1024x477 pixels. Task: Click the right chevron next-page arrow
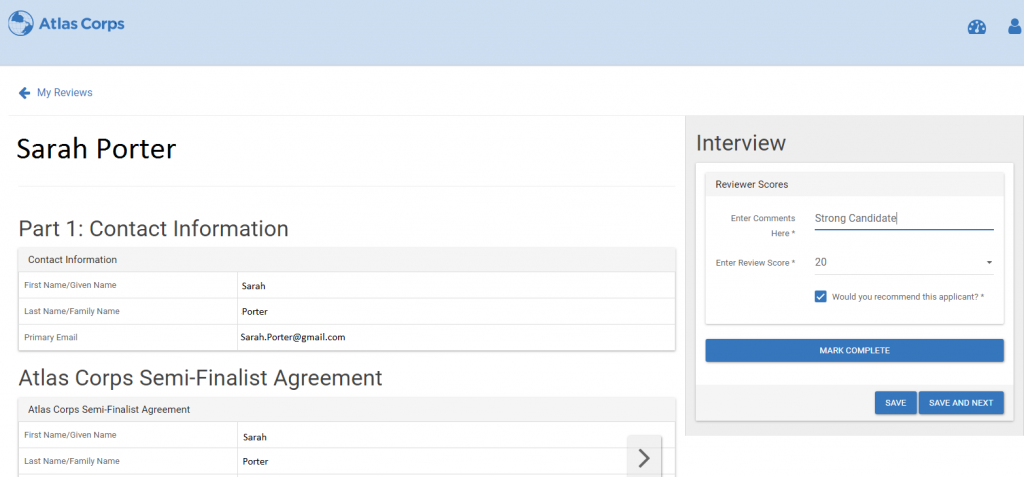point(644,457)
